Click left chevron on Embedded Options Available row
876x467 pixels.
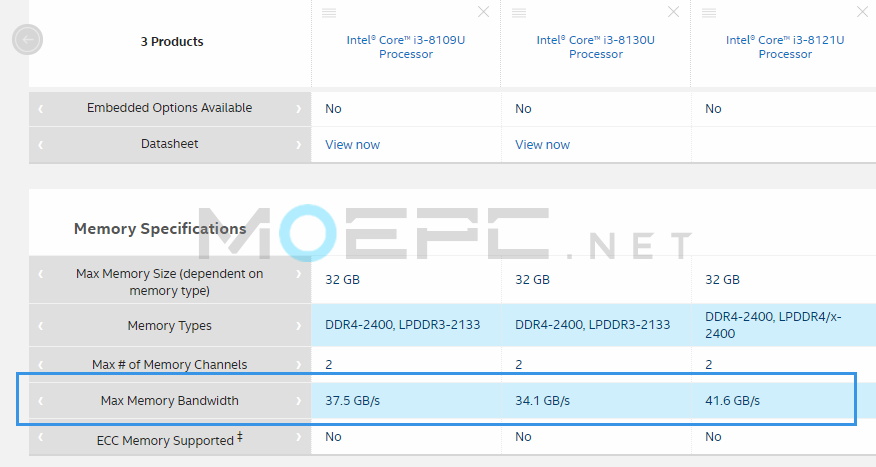[x=41, y=109]
